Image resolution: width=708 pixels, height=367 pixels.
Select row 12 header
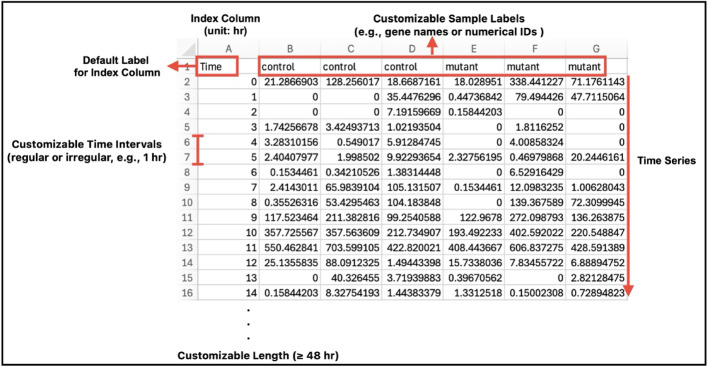click(x=187, y=232)
